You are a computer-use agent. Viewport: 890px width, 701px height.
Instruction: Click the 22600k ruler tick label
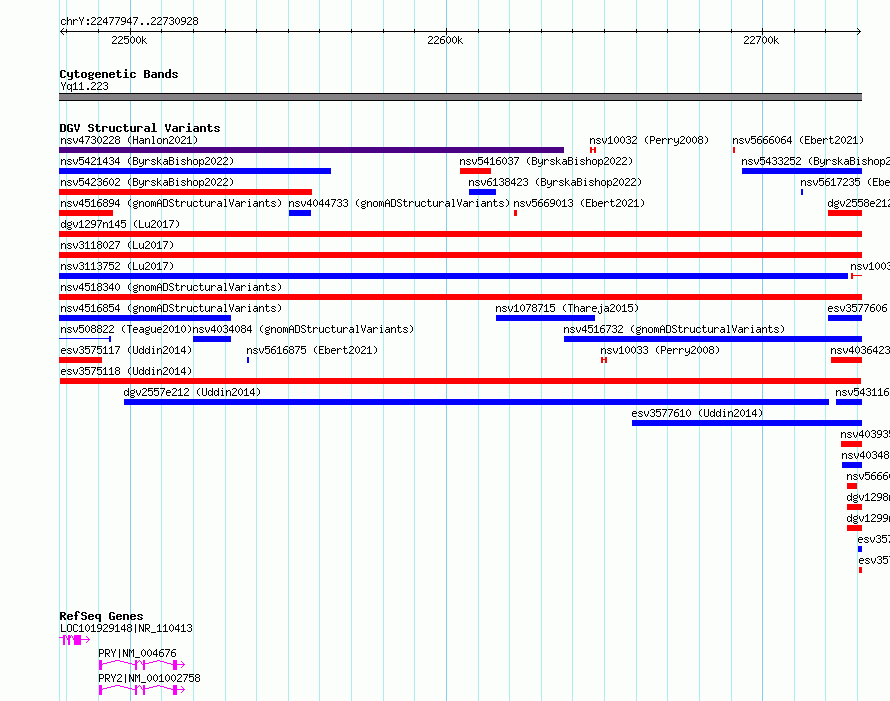[445, 40]
